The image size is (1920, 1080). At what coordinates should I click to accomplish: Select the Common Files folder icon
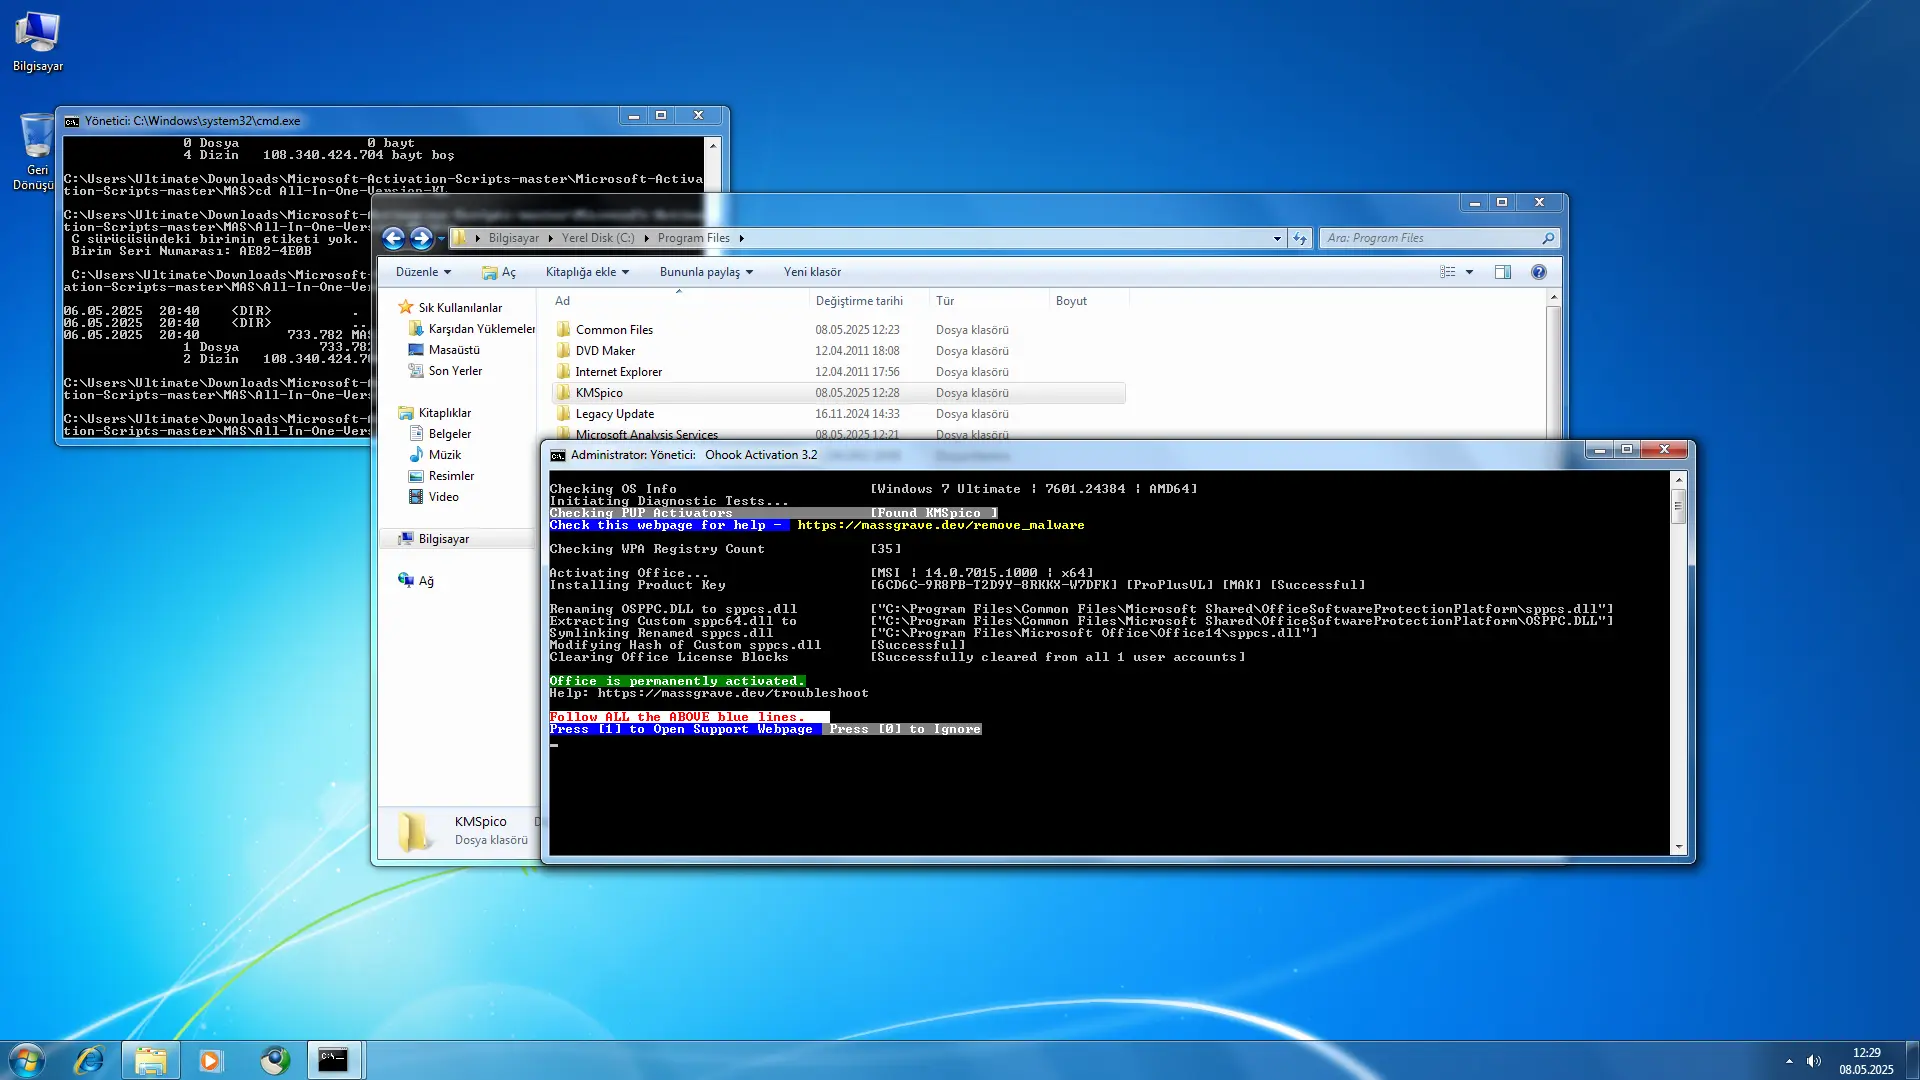point(564,329)
